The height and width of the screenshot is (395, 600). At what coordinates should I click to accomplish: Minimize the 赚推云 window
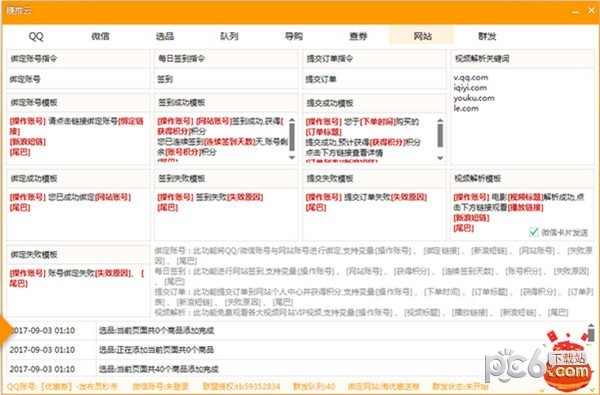pyautogui.click(x=576, y=11)
